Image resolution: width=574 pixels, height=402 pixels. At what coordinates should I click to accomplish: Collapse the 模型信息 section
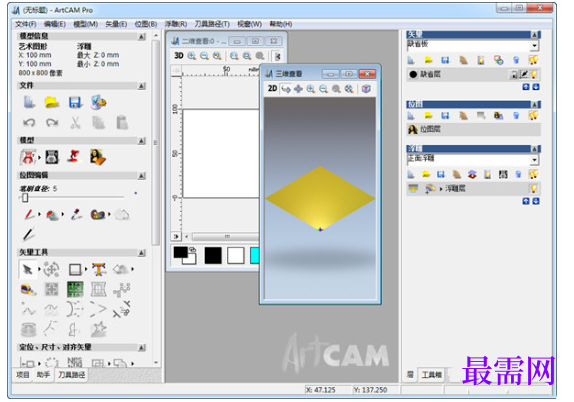coord(142,36)
